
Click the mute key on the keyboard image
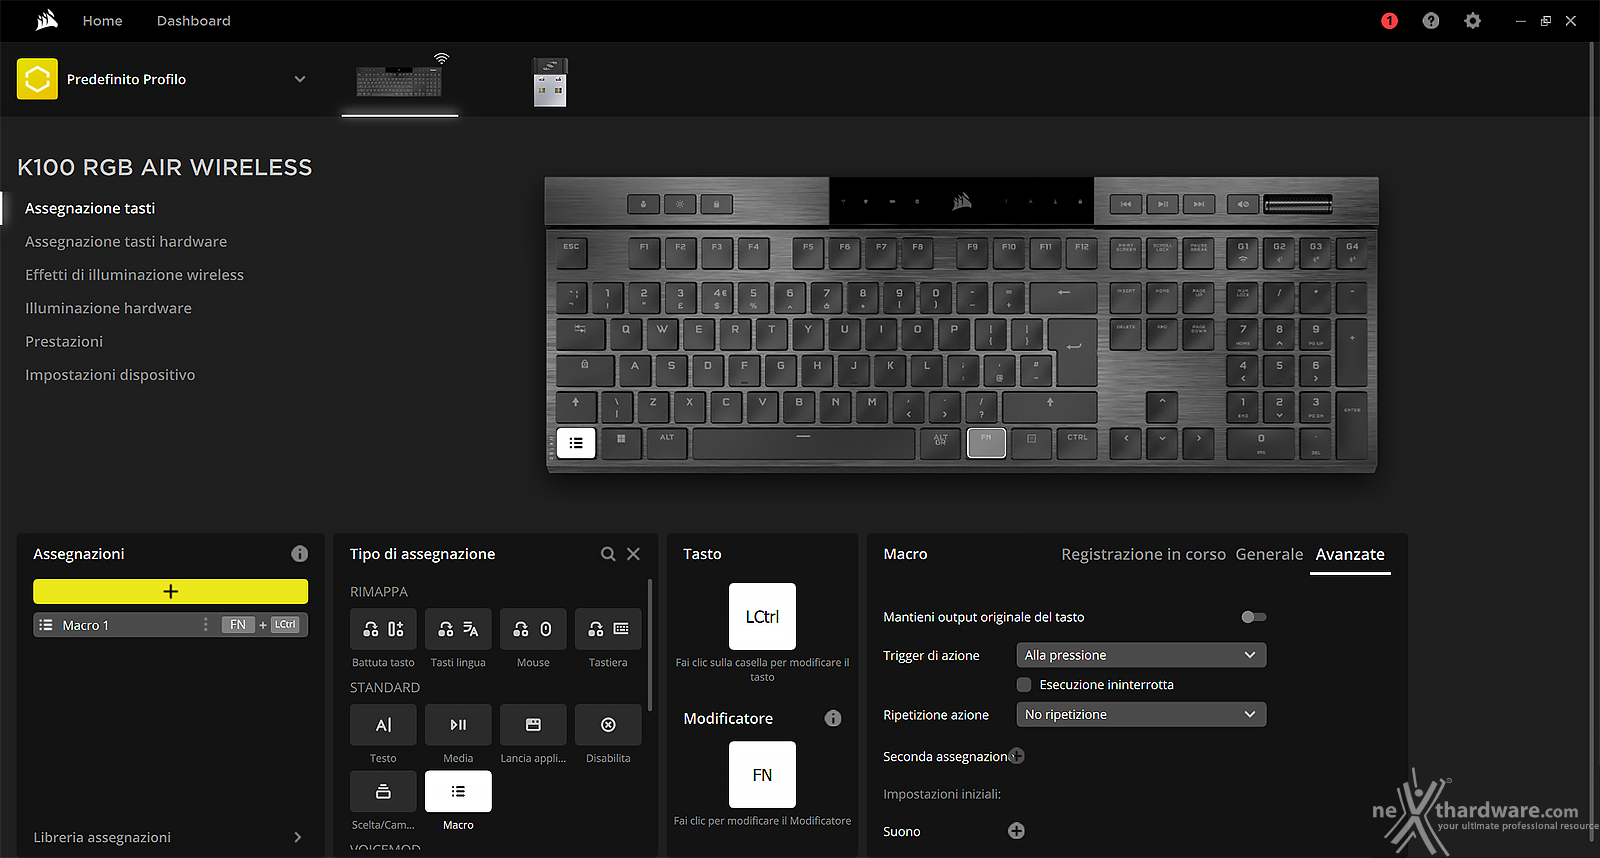click(x=1243, y=204)
